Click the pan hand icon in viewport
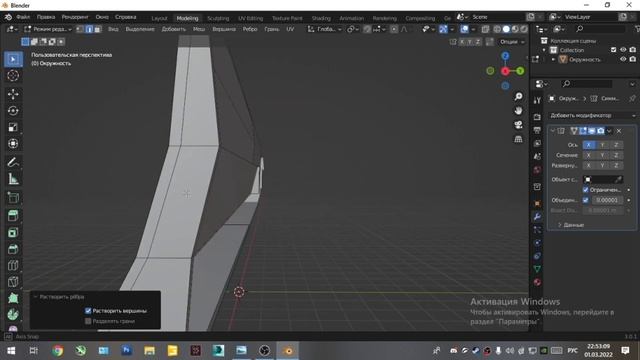640x360 pixels. pos(518,111)
